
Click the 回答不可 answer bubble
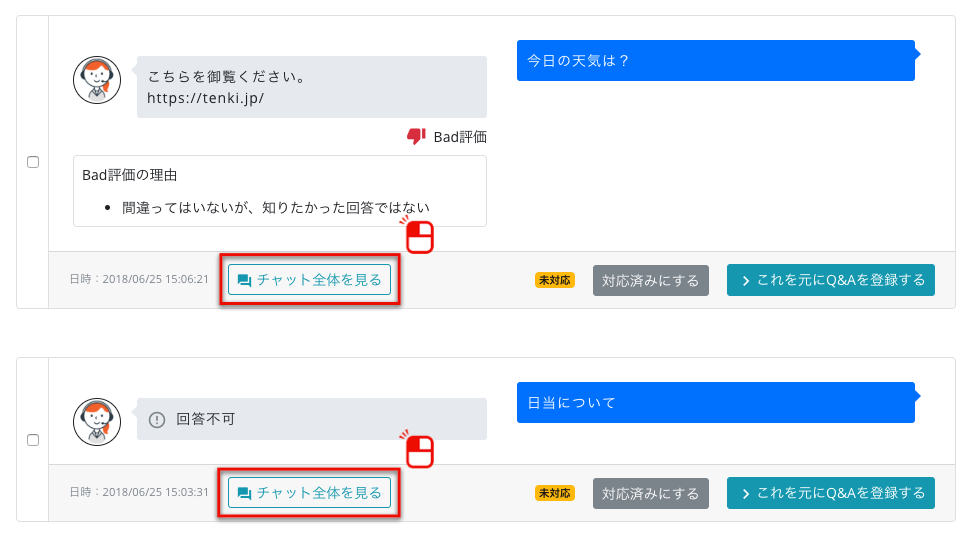coord(311,419)
